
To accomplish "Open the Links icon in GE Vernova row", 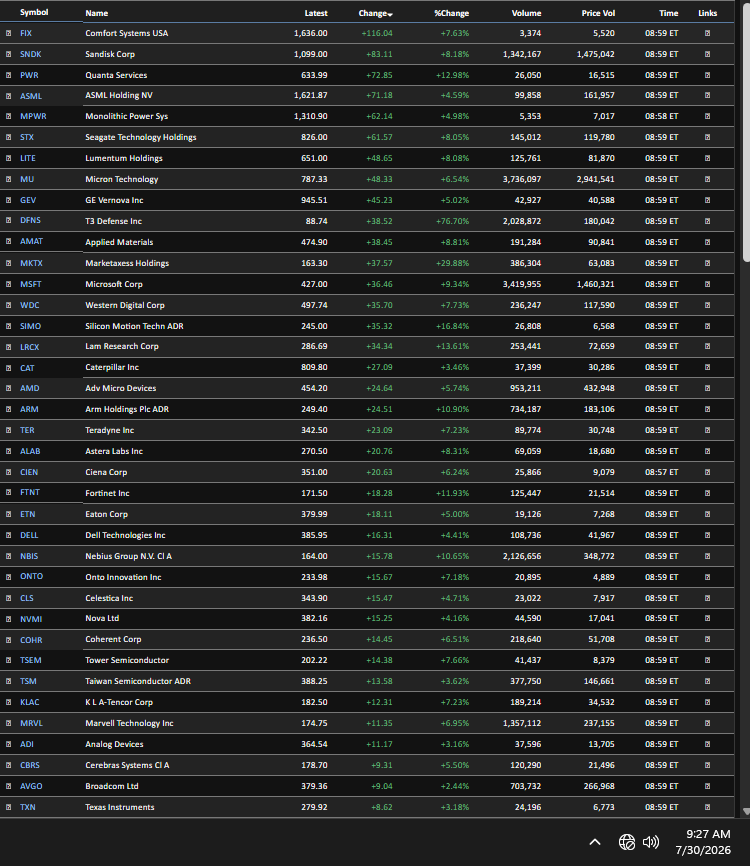I will (707, 200).
